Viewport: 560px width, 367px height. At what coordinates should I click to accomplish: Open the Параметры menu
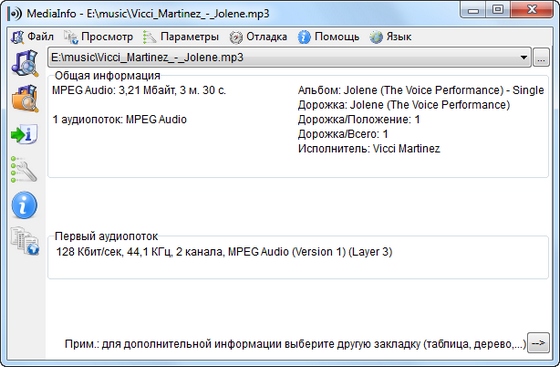pos(189,36)
